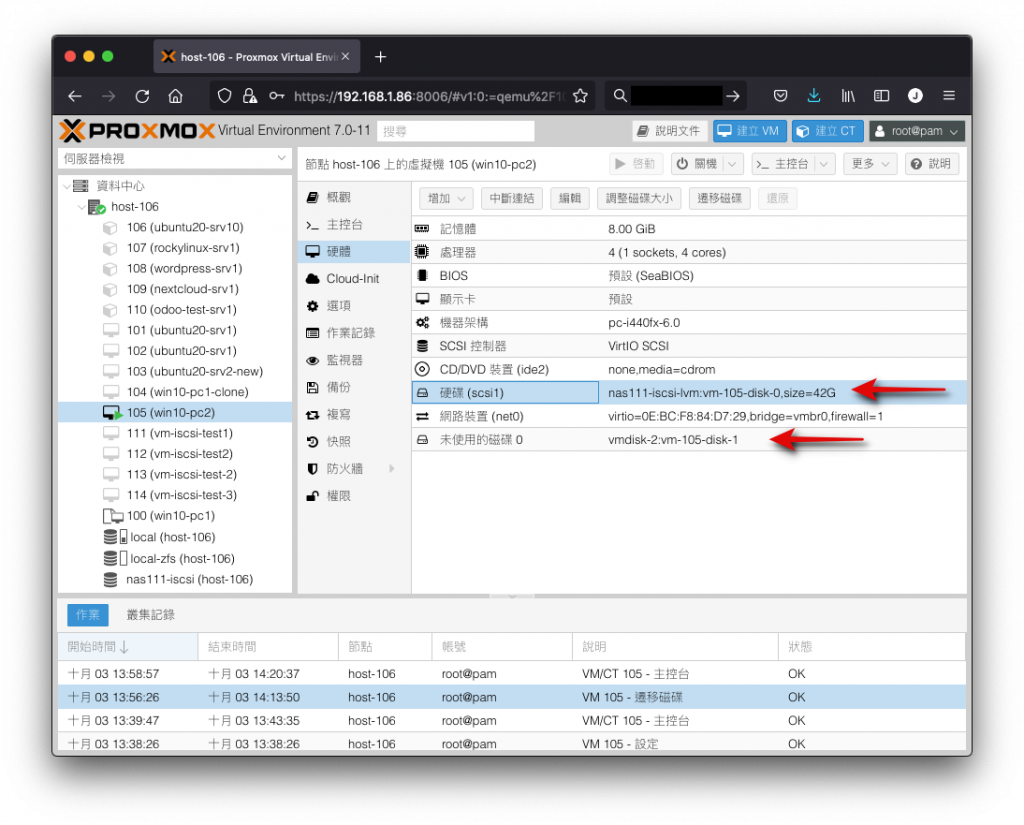
Task: Toggle the browser sidebar icon
Action: coord(881,96)
